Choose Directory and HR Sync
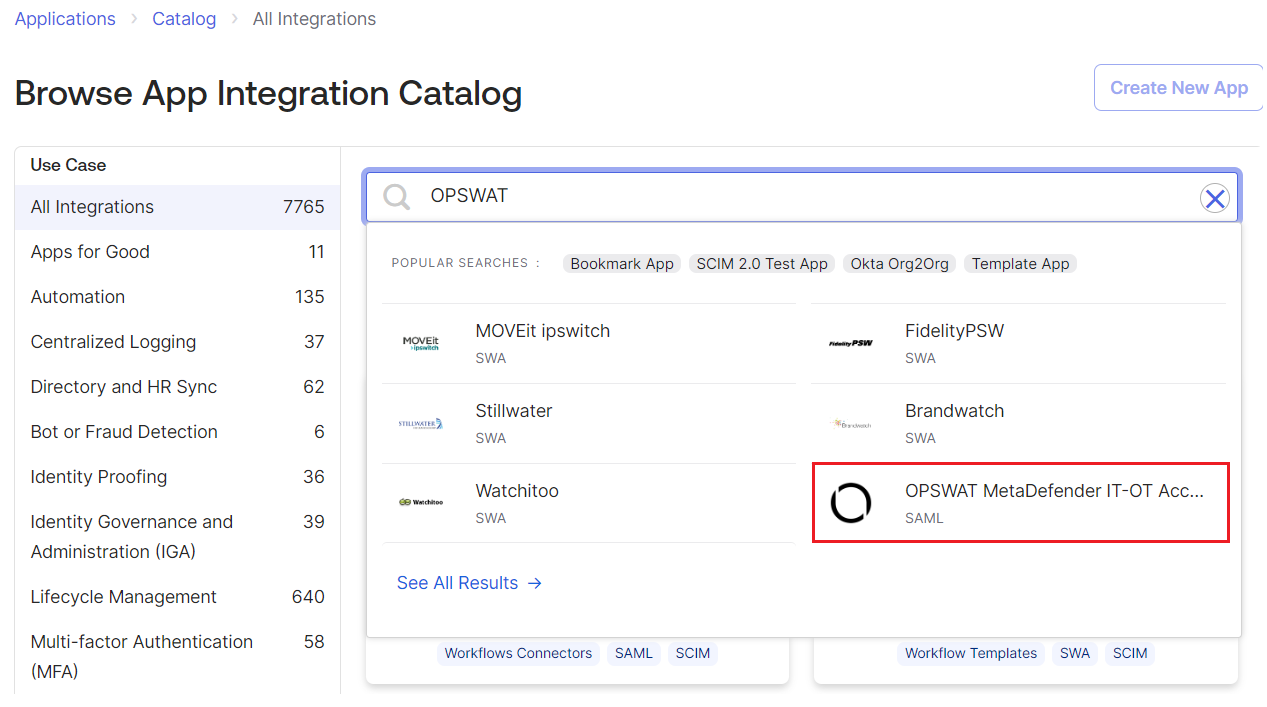 pos(177,387)
